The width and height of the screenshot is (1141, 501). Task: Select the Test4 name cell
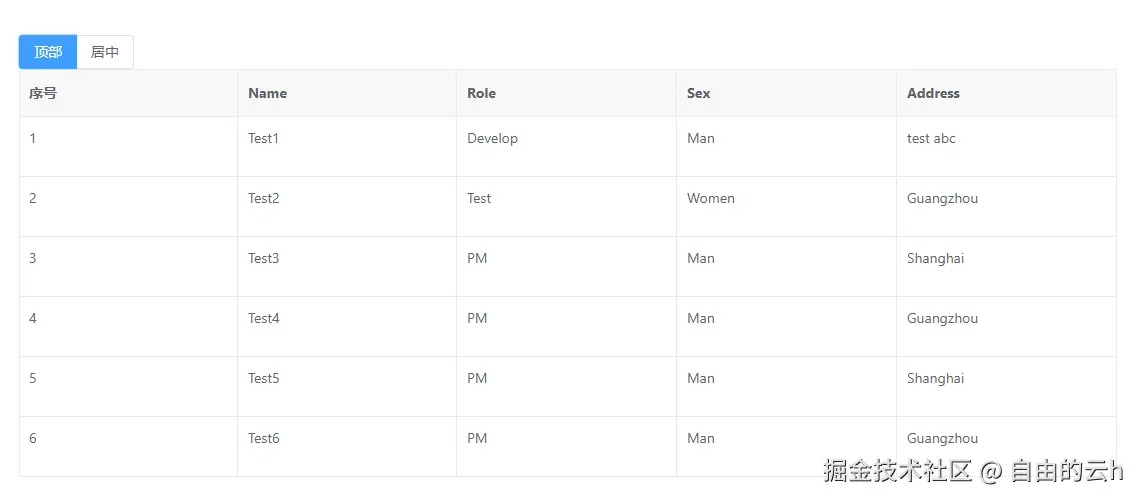coord(264,318)
